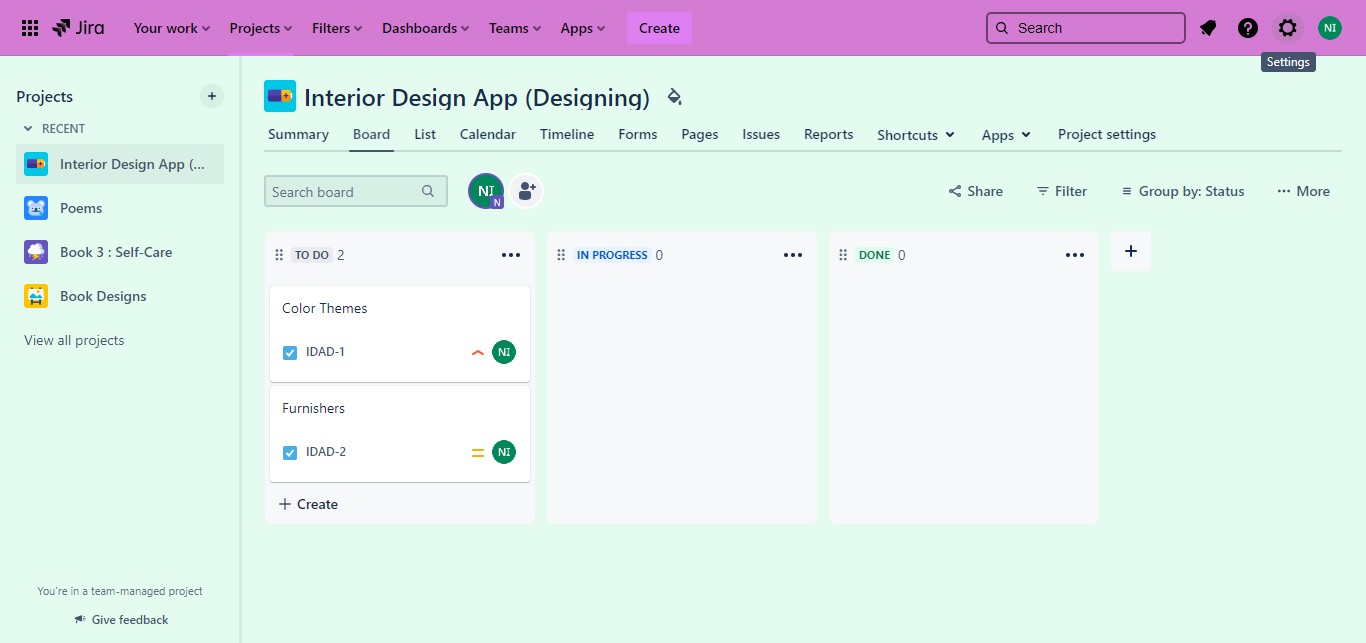
Task: Open the To Do column three-dot menu
Action: point(511,255)
